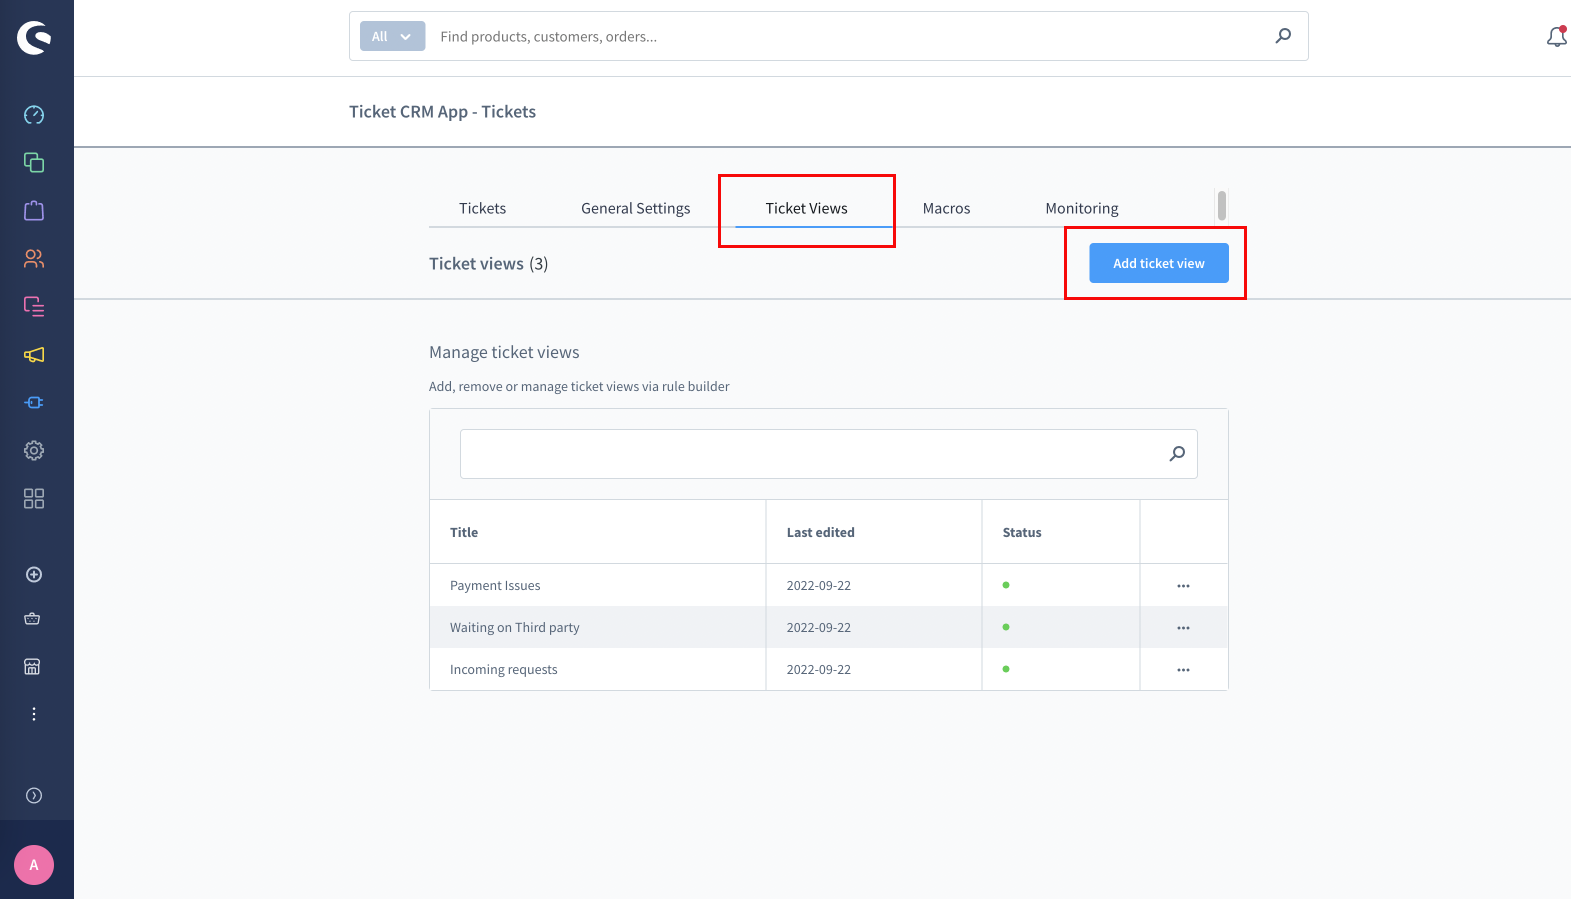Open the Settings gear icon
Image resolution: width=1571 pixels, height=899 pixels.
click(34, 451)
